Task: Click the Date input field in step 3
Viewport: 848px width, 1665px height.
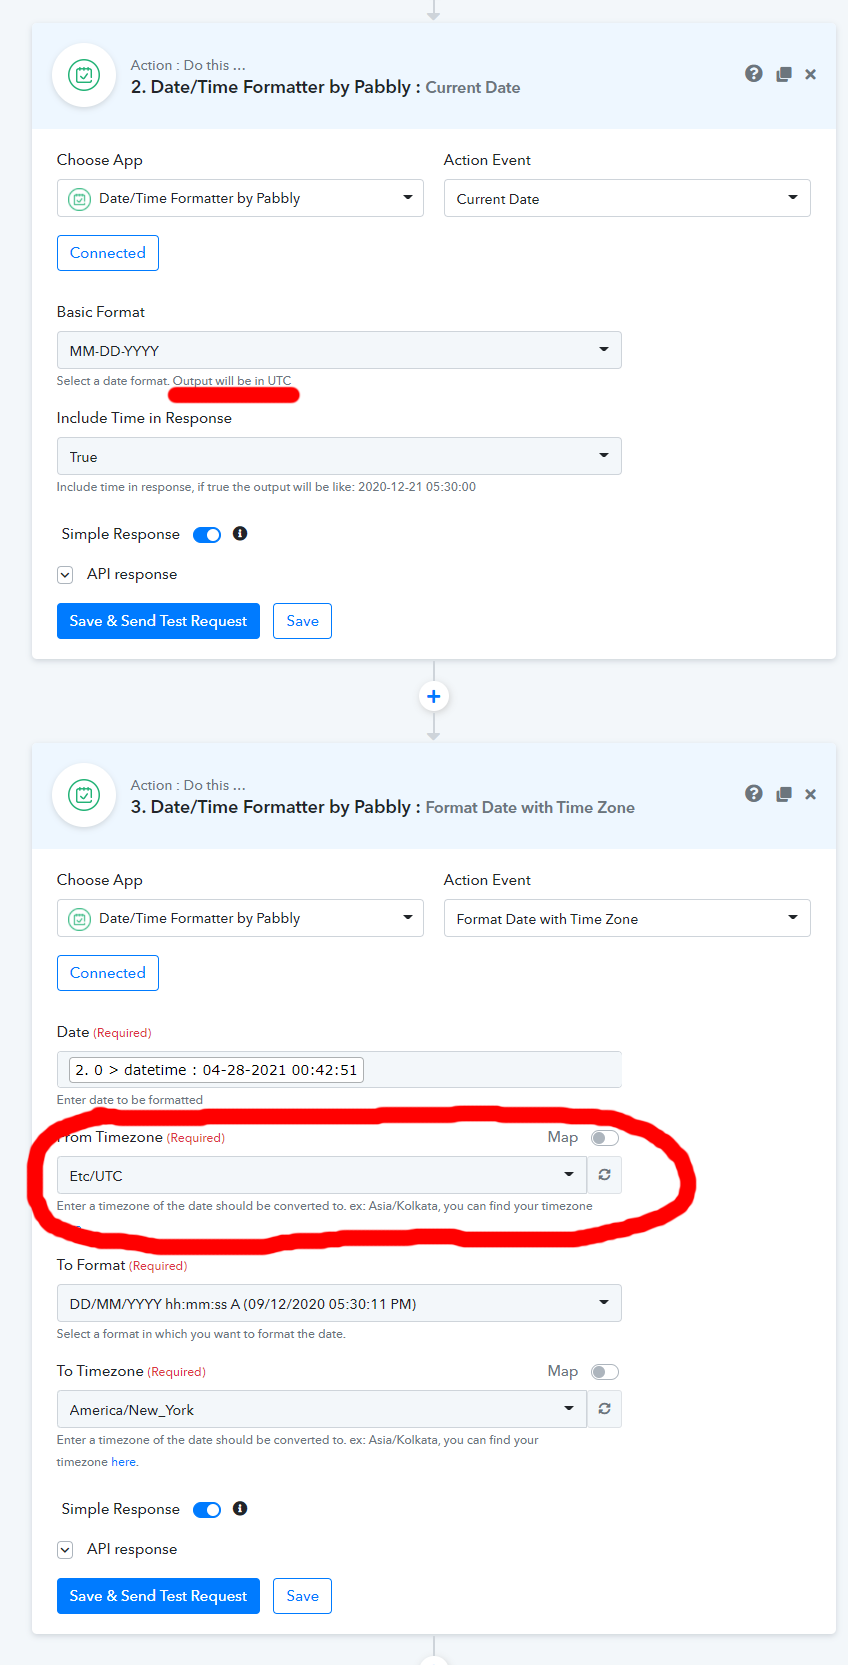Action: 339,1069
